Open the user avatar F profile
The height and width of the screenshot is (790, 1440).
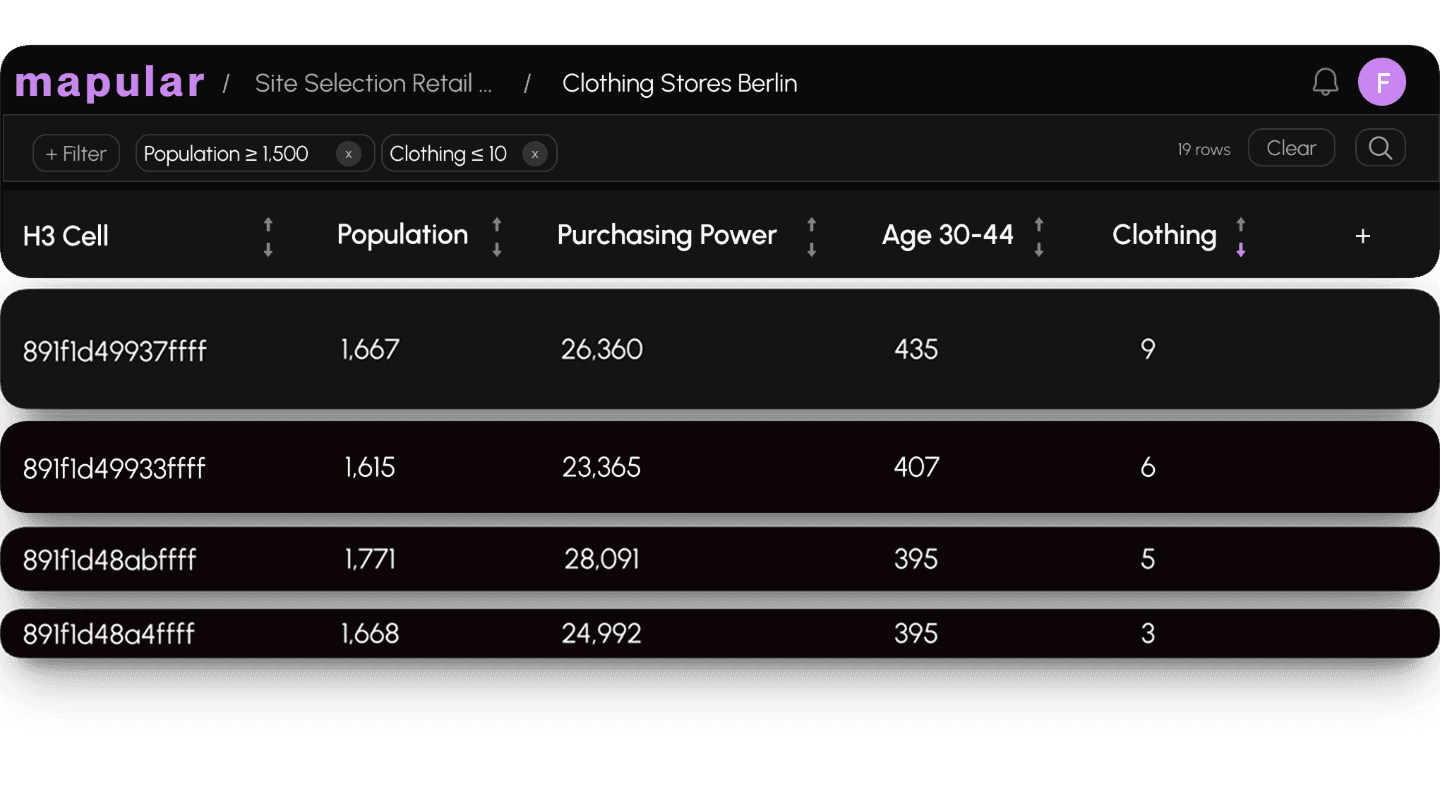1381,82
